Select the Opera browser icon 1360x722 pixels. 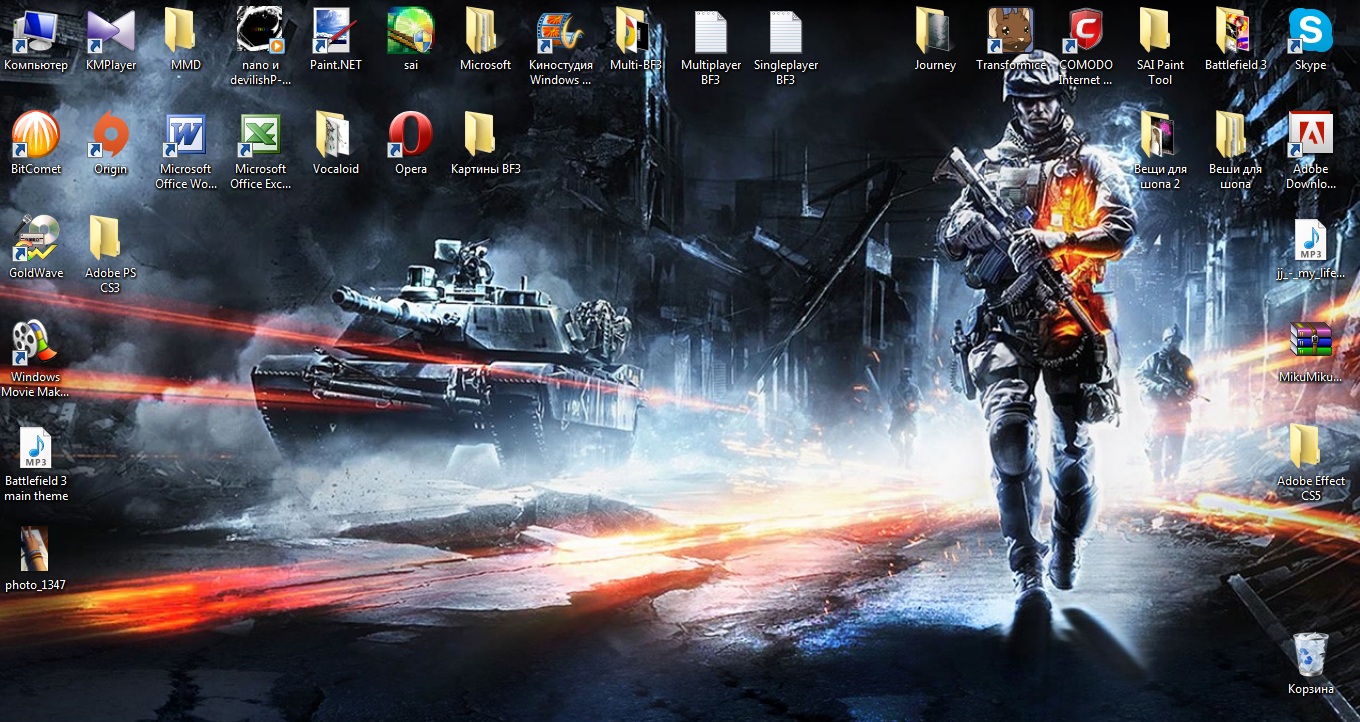click(411, 135)
